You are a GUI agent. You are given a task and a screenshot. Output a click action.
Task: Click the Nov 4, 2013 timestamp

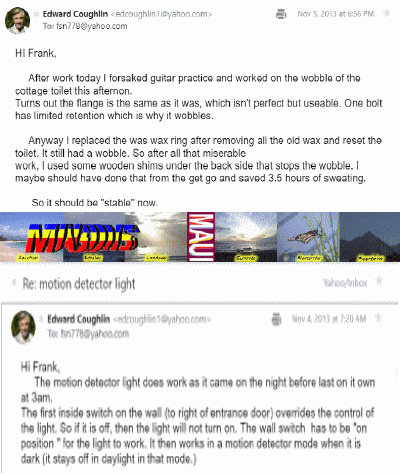[329, 319]
